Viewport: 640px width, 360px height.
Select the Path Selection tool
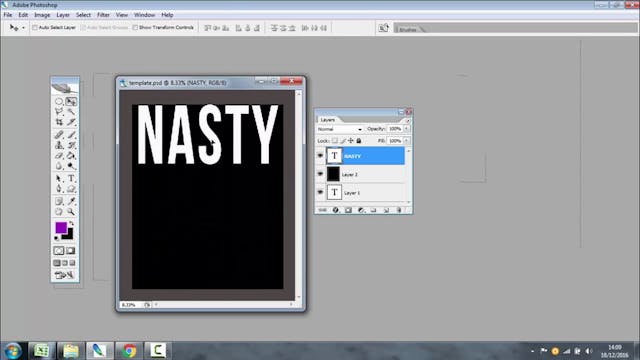(x=59, y=178)
